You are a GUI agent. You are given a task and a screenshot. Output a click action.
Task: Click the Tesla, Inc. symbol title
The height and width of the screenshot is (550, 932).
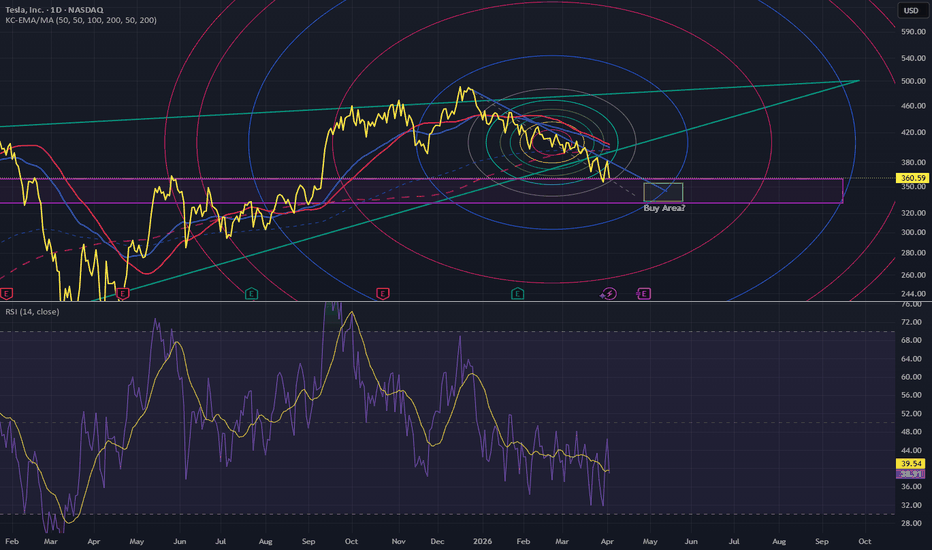pos(54,10)
